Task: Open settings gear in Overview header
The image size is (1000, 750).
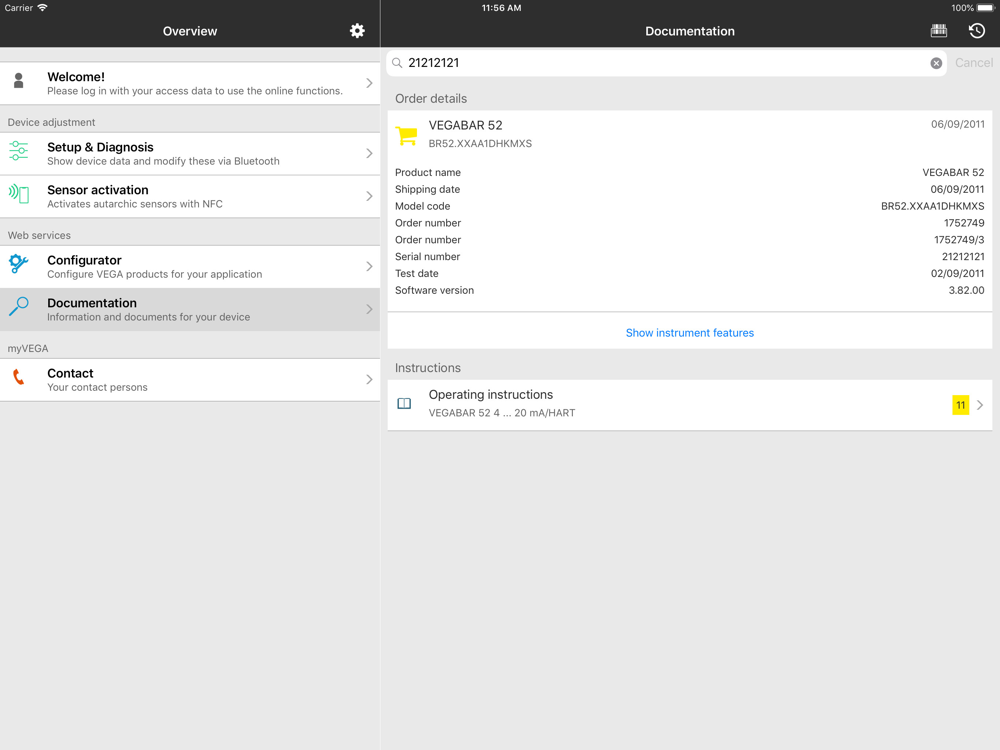Action: (x=357, y=31)
